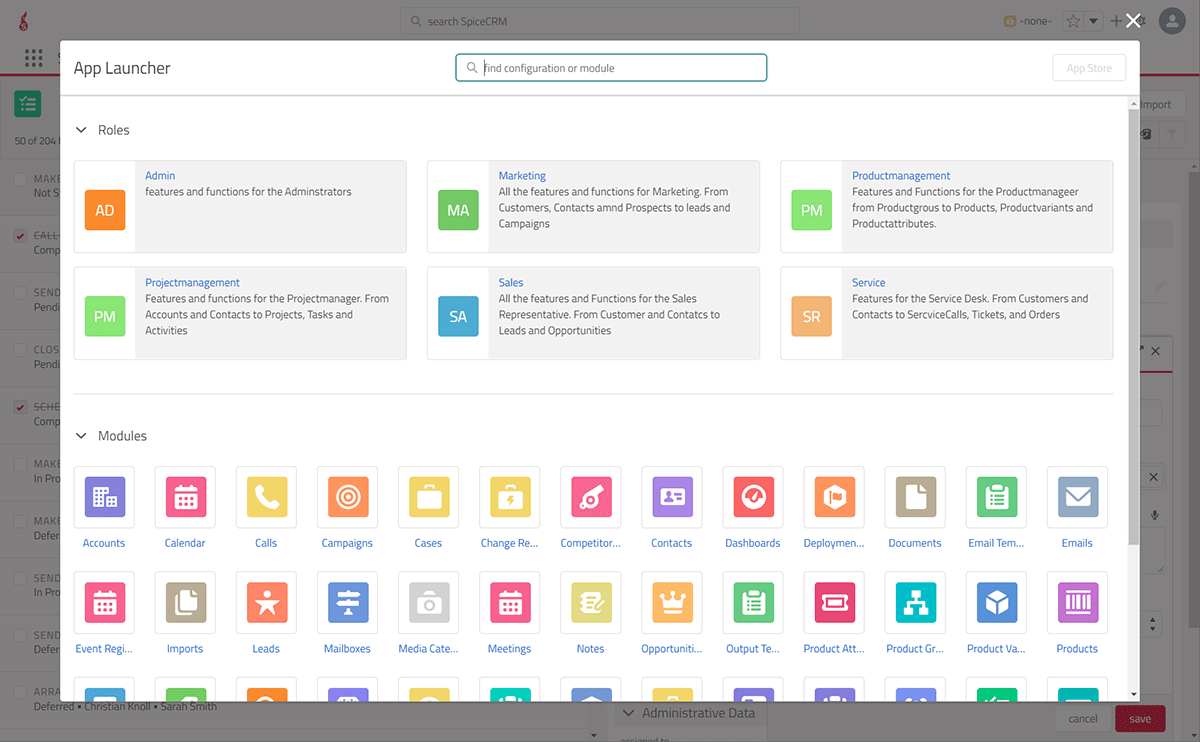This screenshot has height=742, width=1200.
Task: Open the Products barcode icon
Action: pos(1077,602)
